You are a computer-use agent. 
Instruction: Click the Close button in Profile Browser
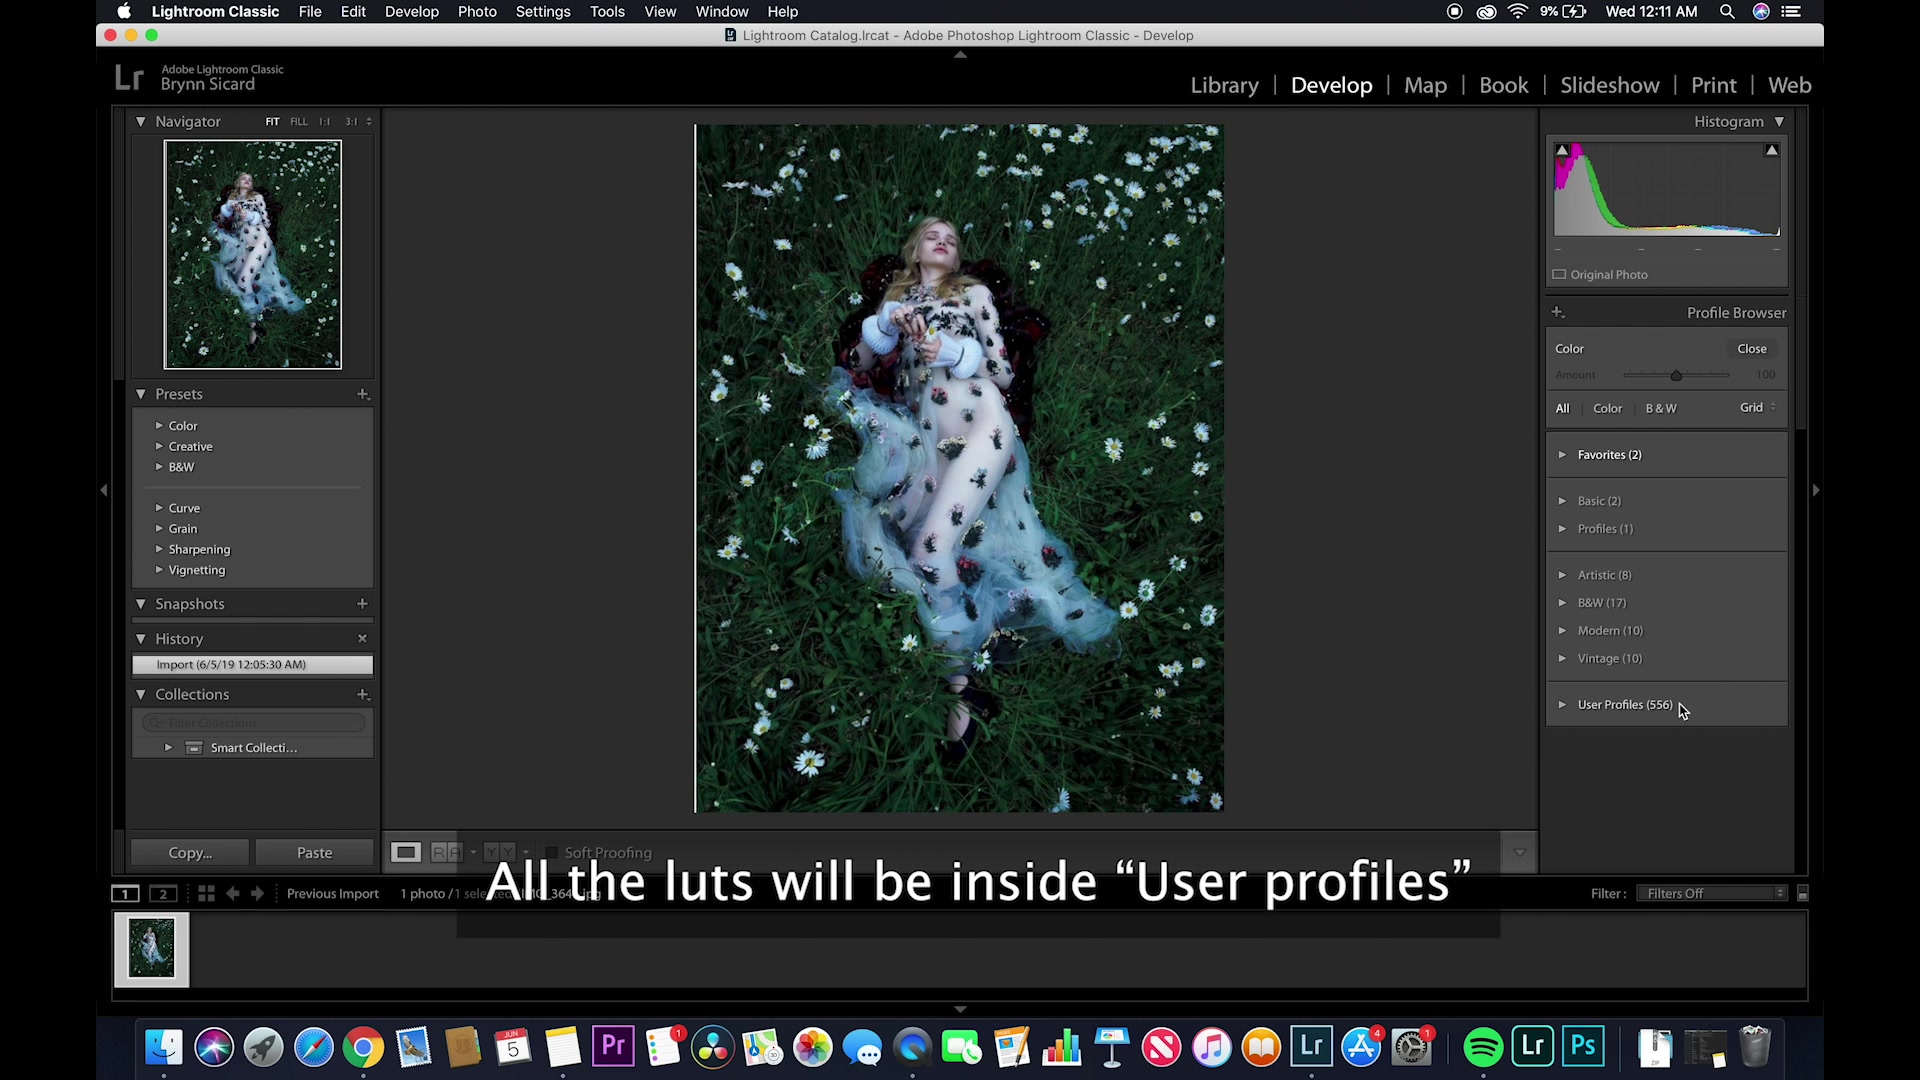tap(1751, 348)
